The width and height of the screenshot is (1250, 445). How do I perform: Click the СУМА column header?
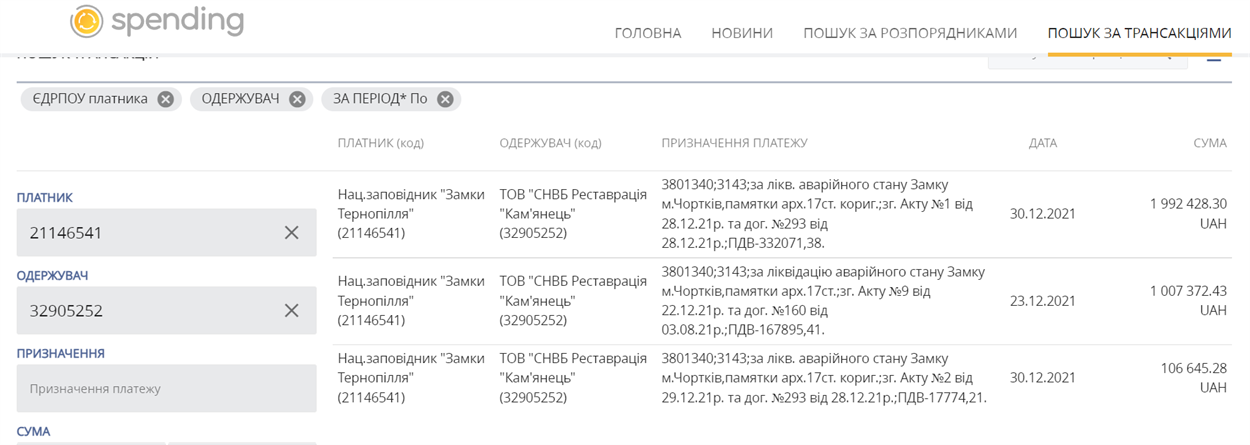tap(1210, 143)
